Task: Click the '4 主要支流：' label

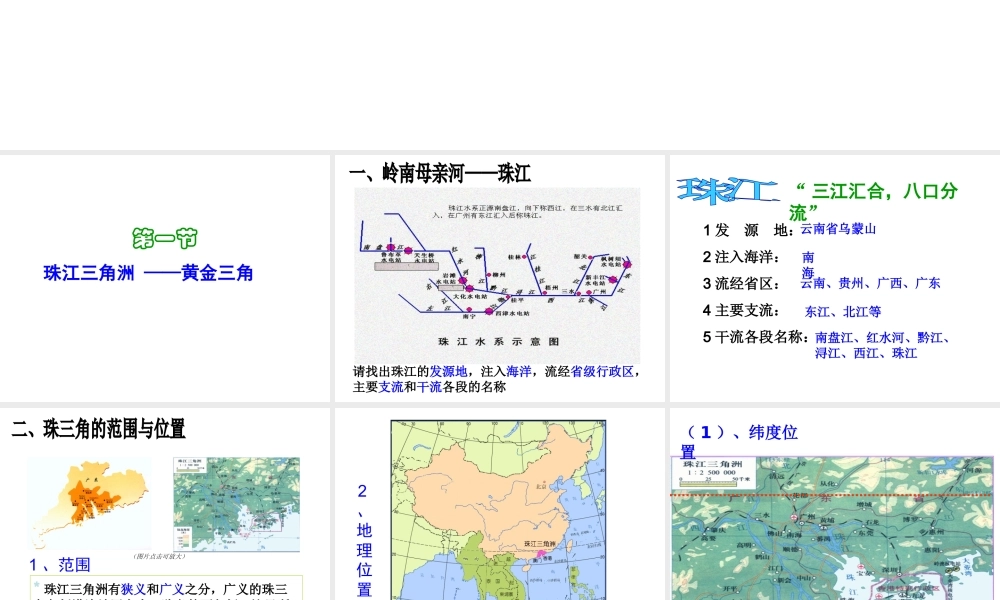Action: pyautogui.click(x=741, y=311)
